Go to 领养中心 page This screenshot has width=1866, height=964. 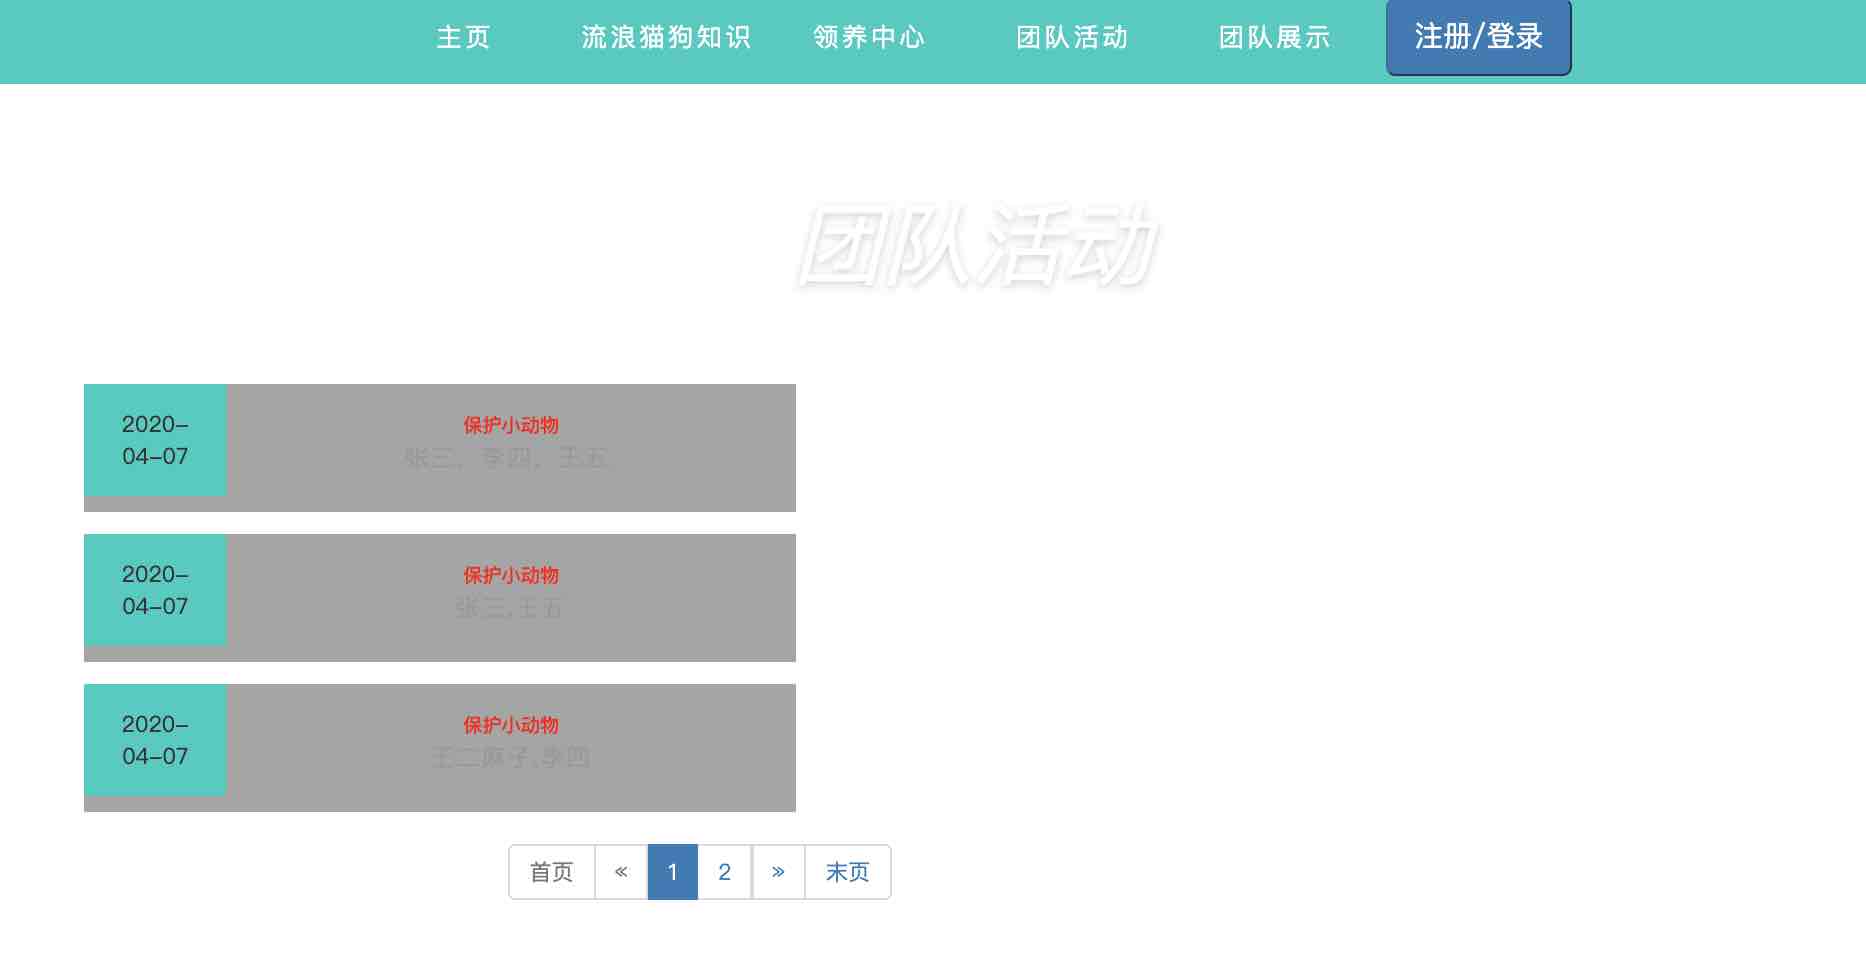[x=869, y=38]
